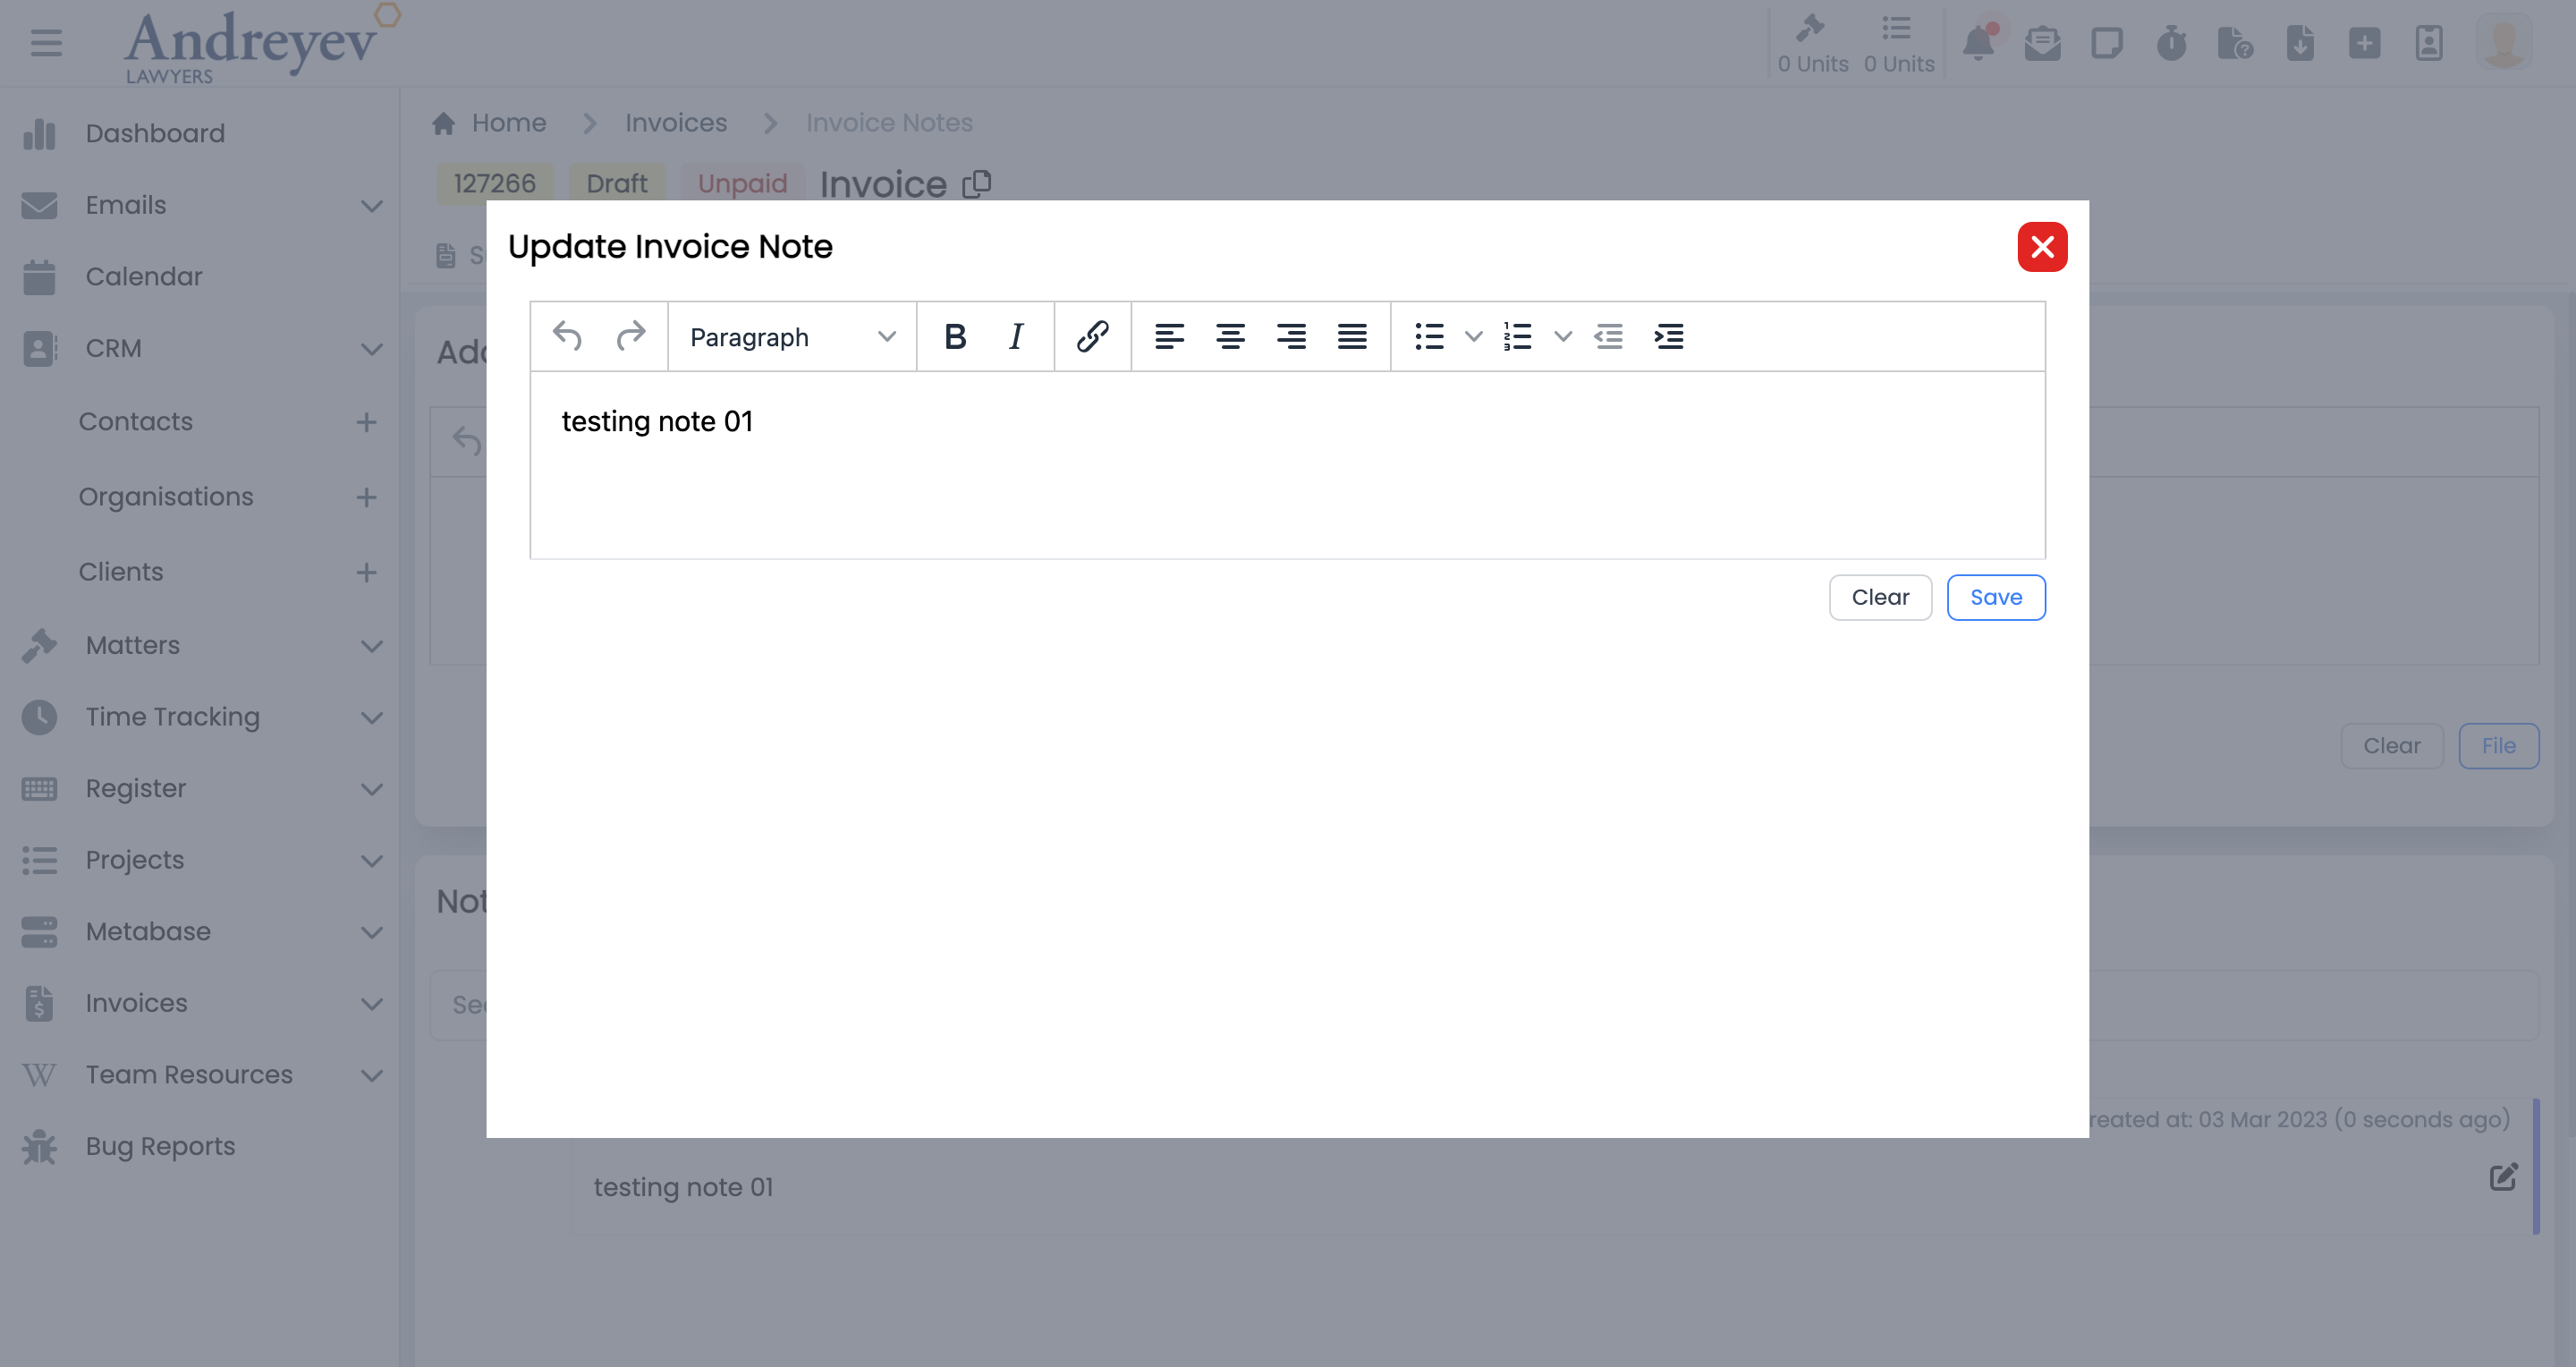Insert a bulleted list
2576x1367 pixels.
click(x=1429, y=337)
